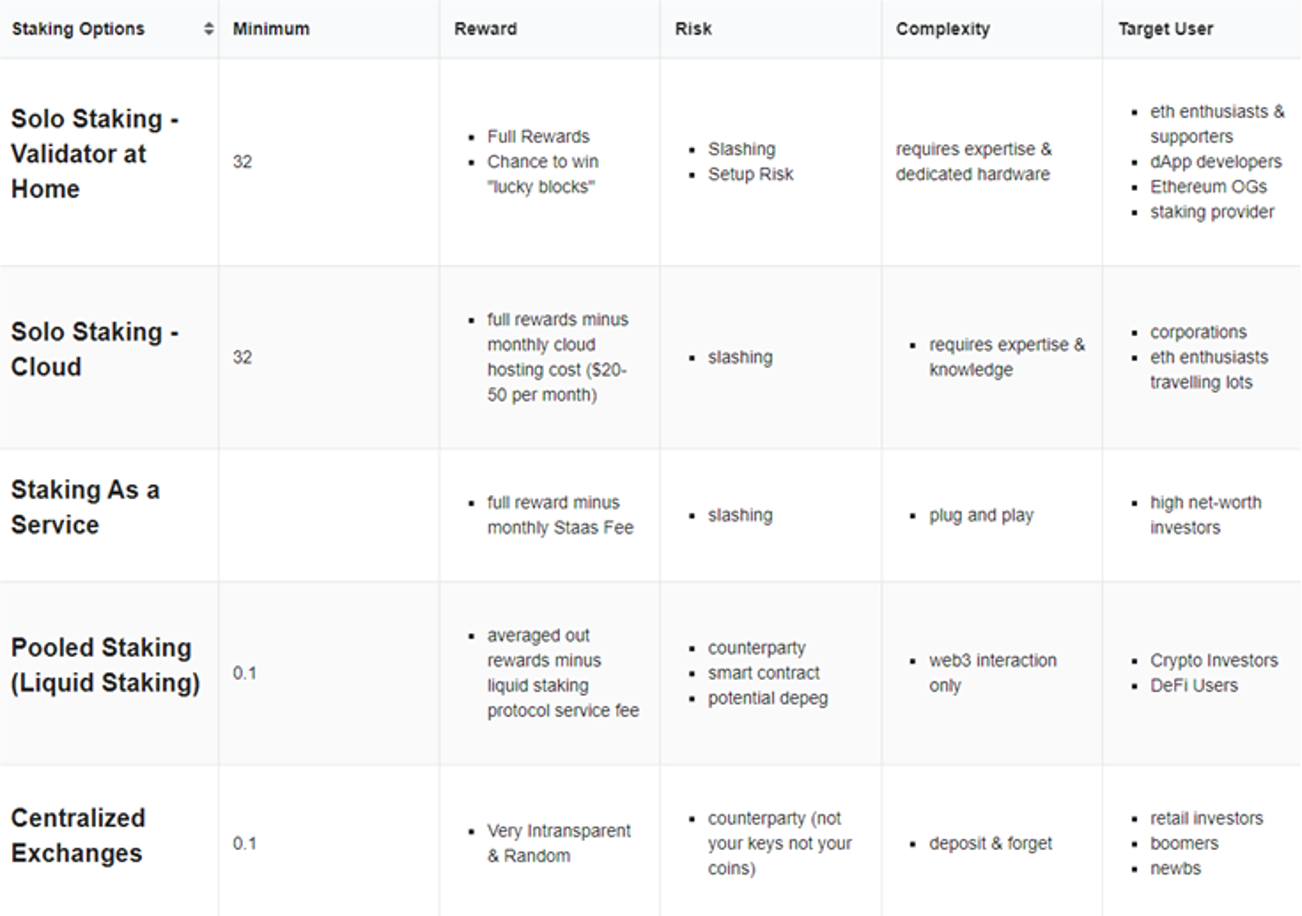Screen dimensions: 1302x916
Task: Select the Reward column header
Action: point(485,29)
